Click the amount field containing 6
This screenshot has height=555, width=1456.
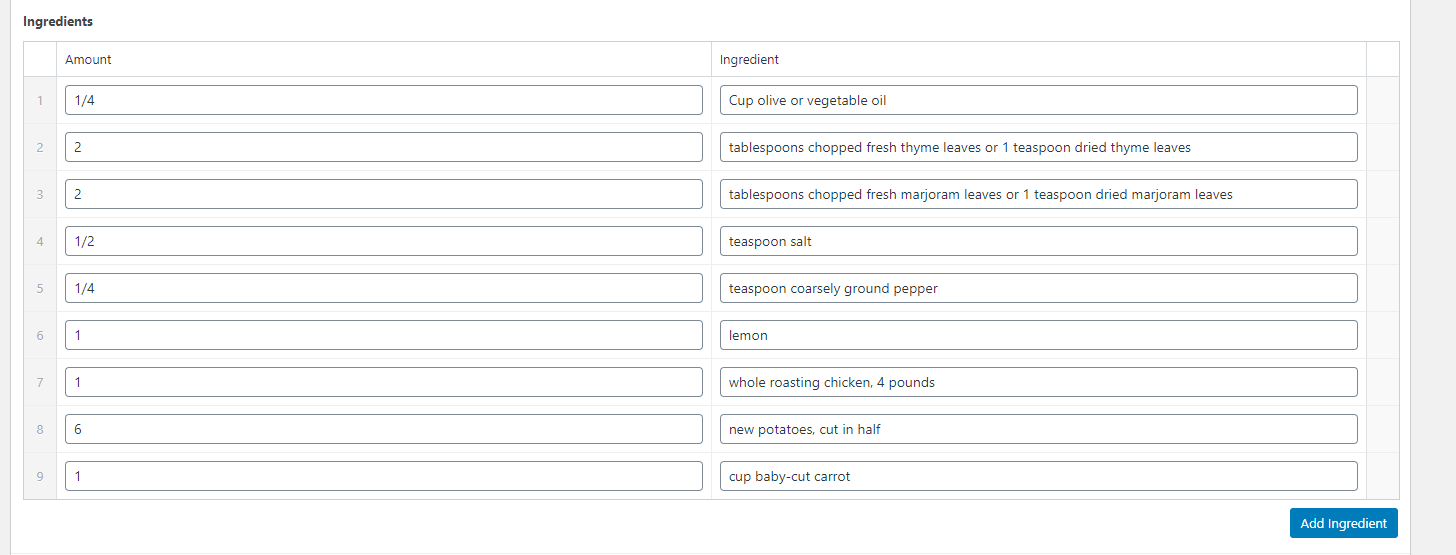point(383,429)
